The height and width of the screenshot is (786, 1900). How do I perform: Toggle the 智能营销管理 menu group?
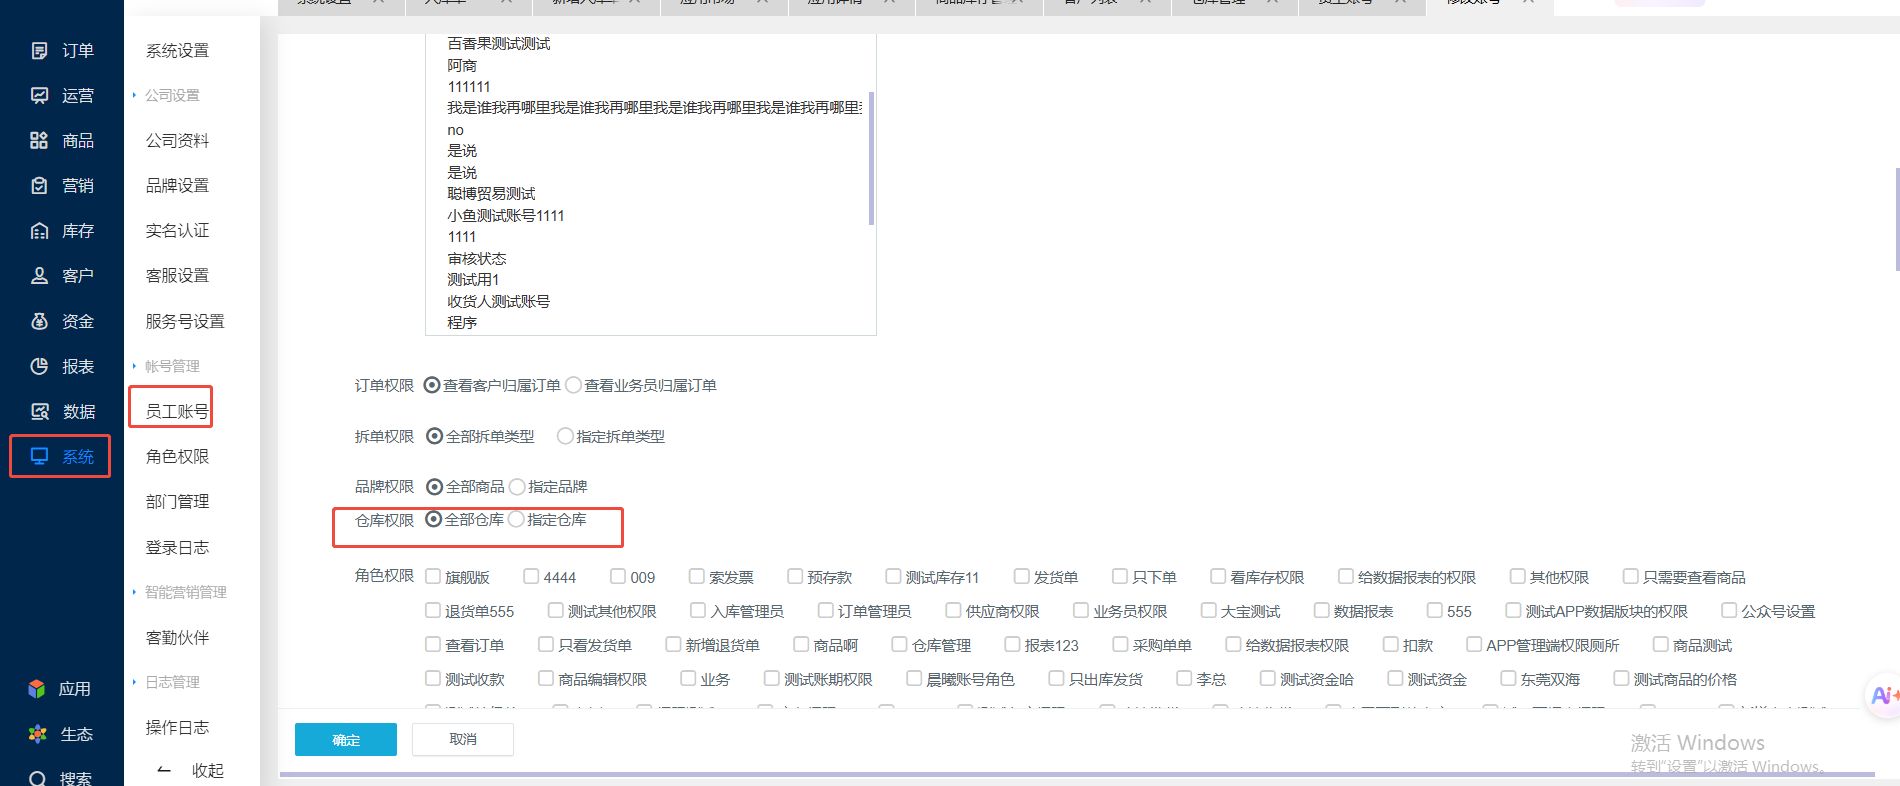180,592
